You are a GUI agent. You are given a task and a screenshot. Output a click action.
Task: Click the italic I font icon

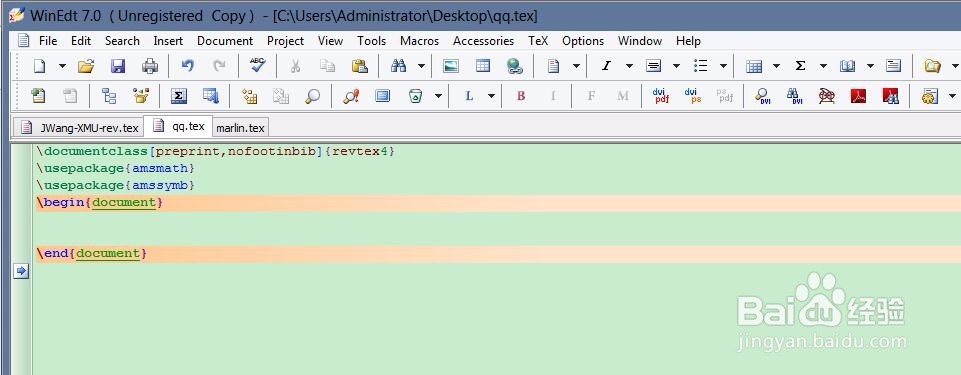[x=606, y=66]
